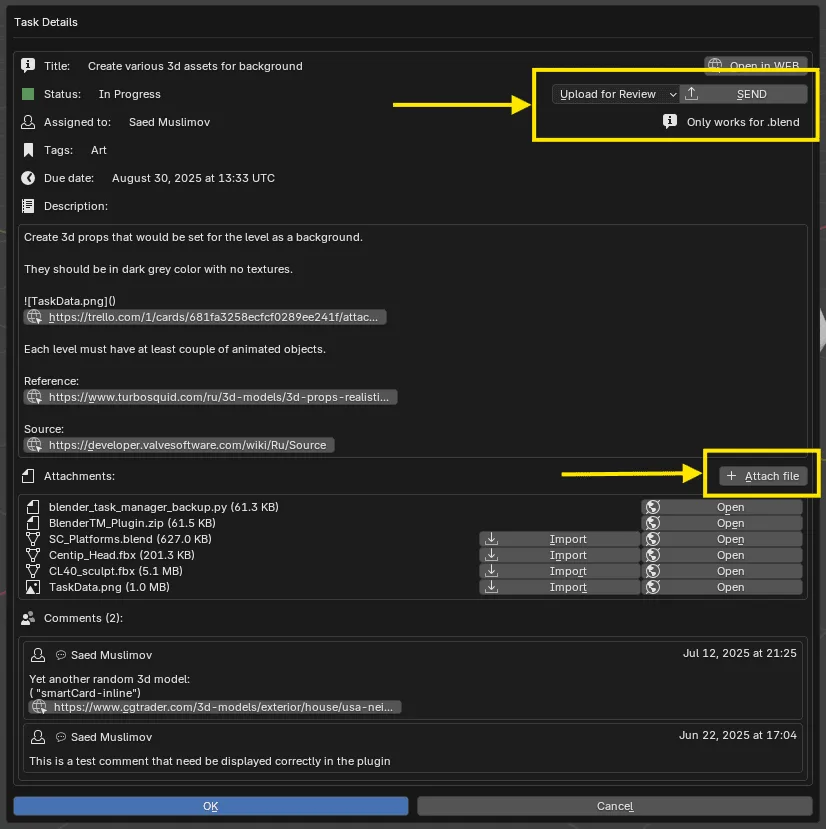This screenshot has height=829, width=826.
Task: Click the bookmark icon beside Tags
Action: pyautogui.click(x=27, y=150)
